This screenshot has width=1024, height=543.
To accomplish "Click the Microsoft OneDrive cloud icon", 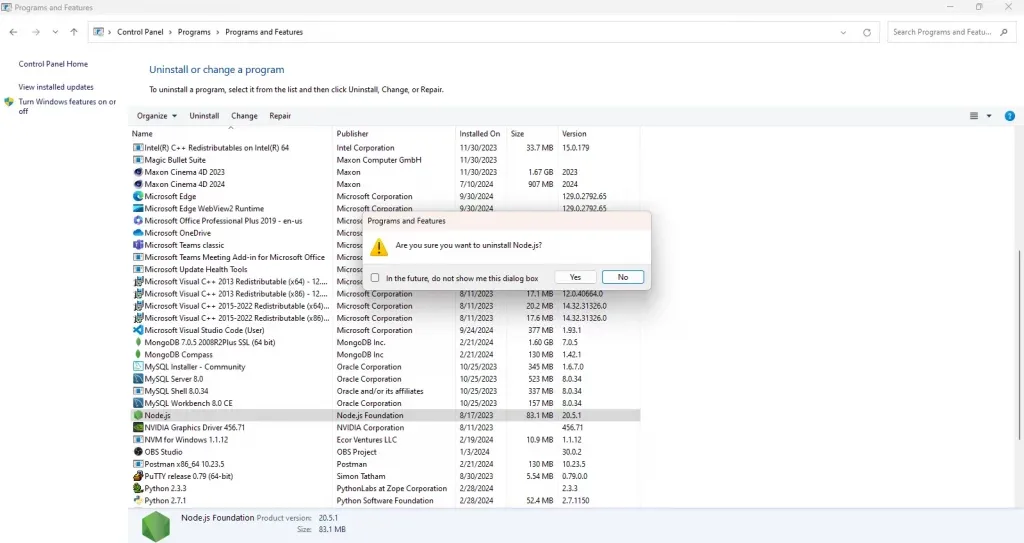I will point(138,233).
